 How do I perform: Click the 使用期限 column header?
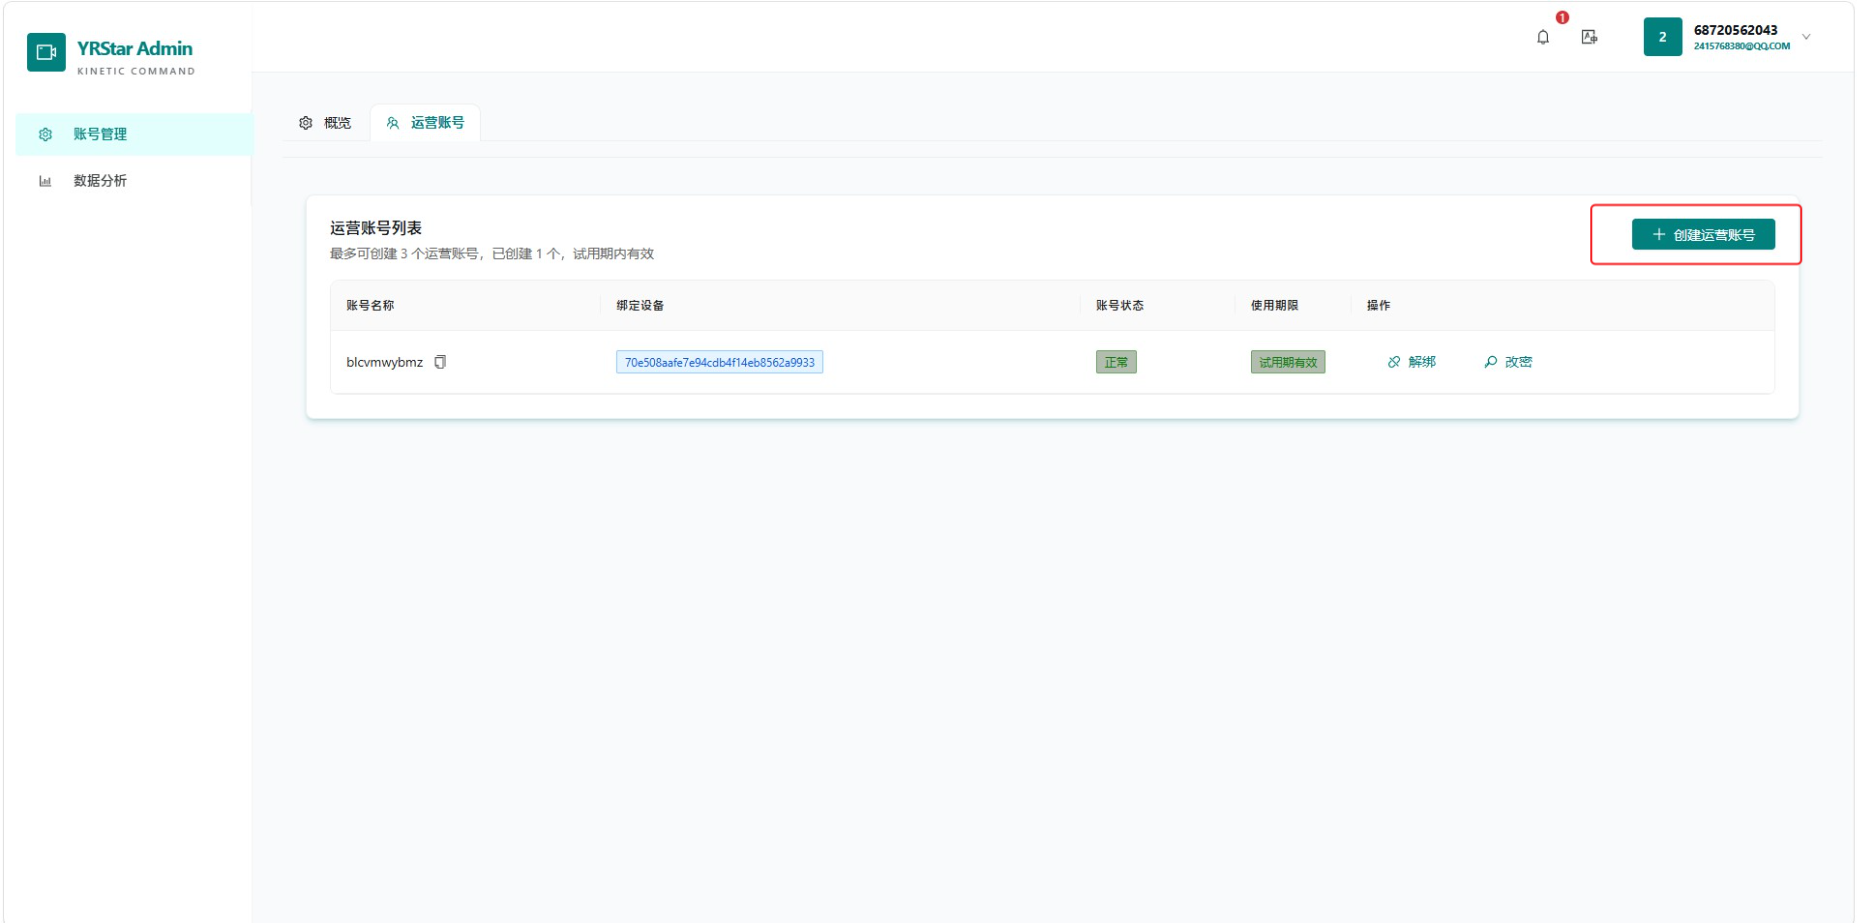1275,305
